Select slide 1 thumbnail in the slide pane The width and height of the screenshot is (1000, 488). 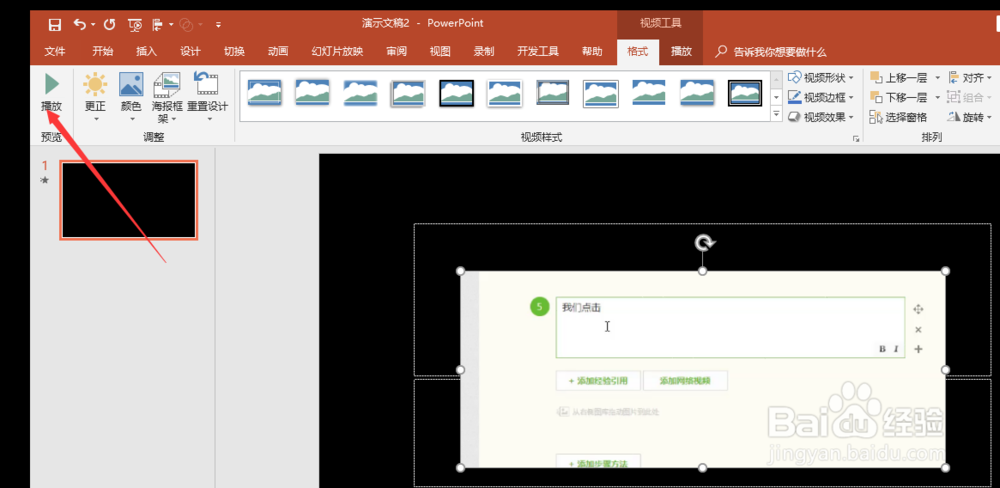click(129, 200)
